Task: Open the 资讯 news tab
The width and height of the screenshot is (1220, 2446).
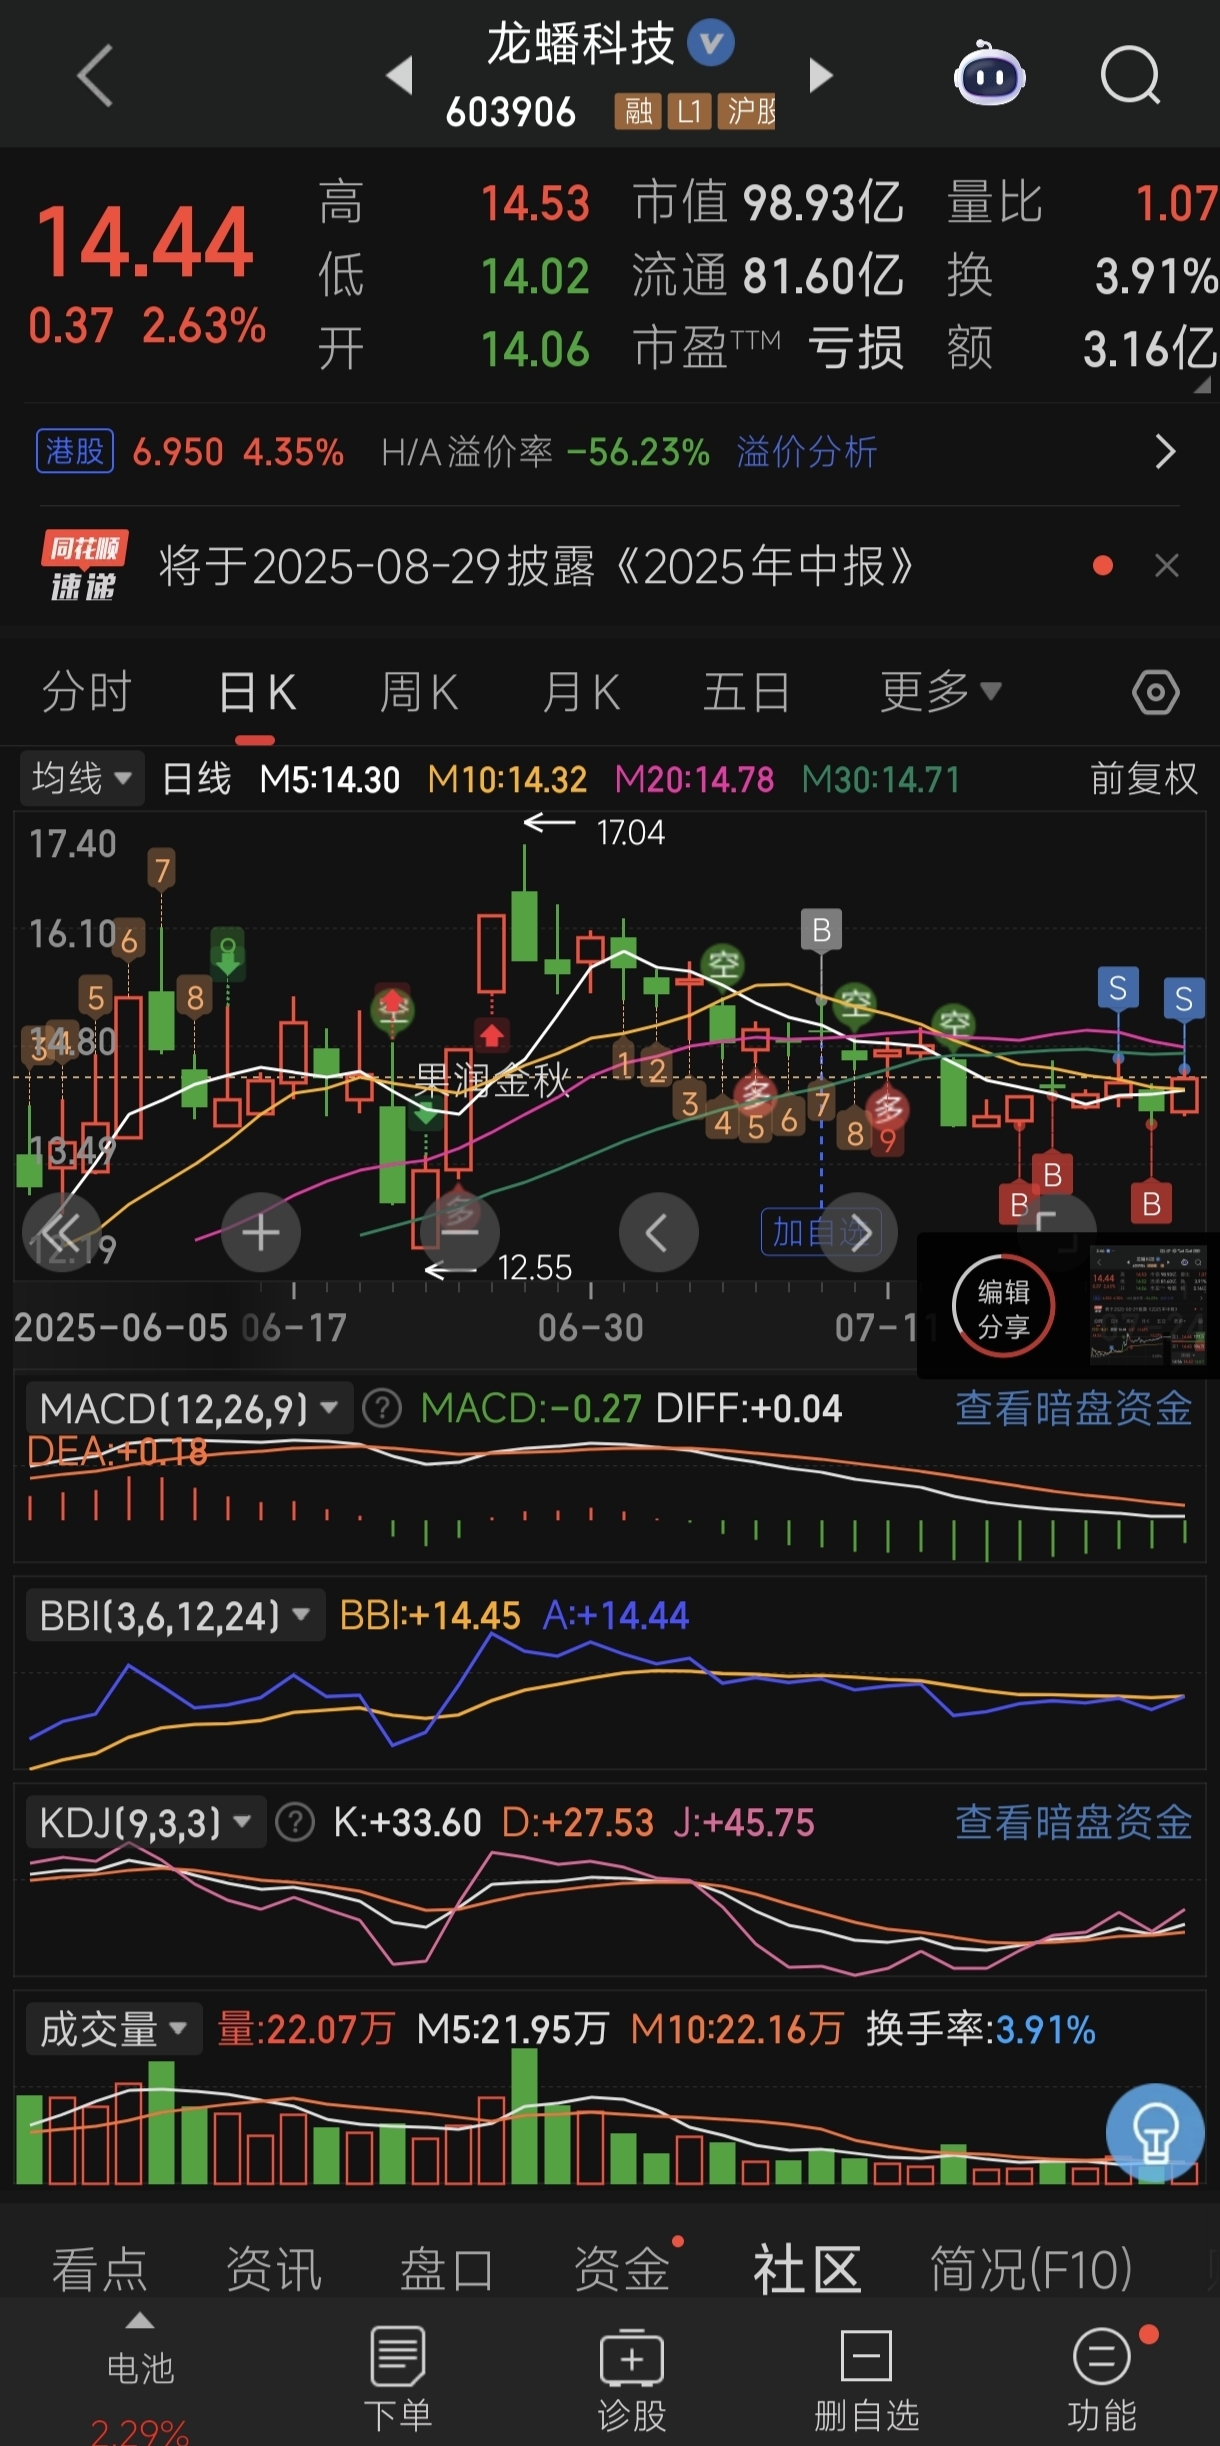Action: tap(274, 2268)
